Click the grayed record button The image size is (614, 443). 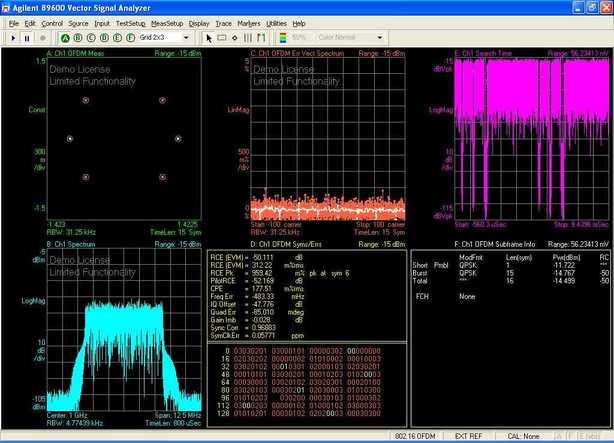pos(43,38)
